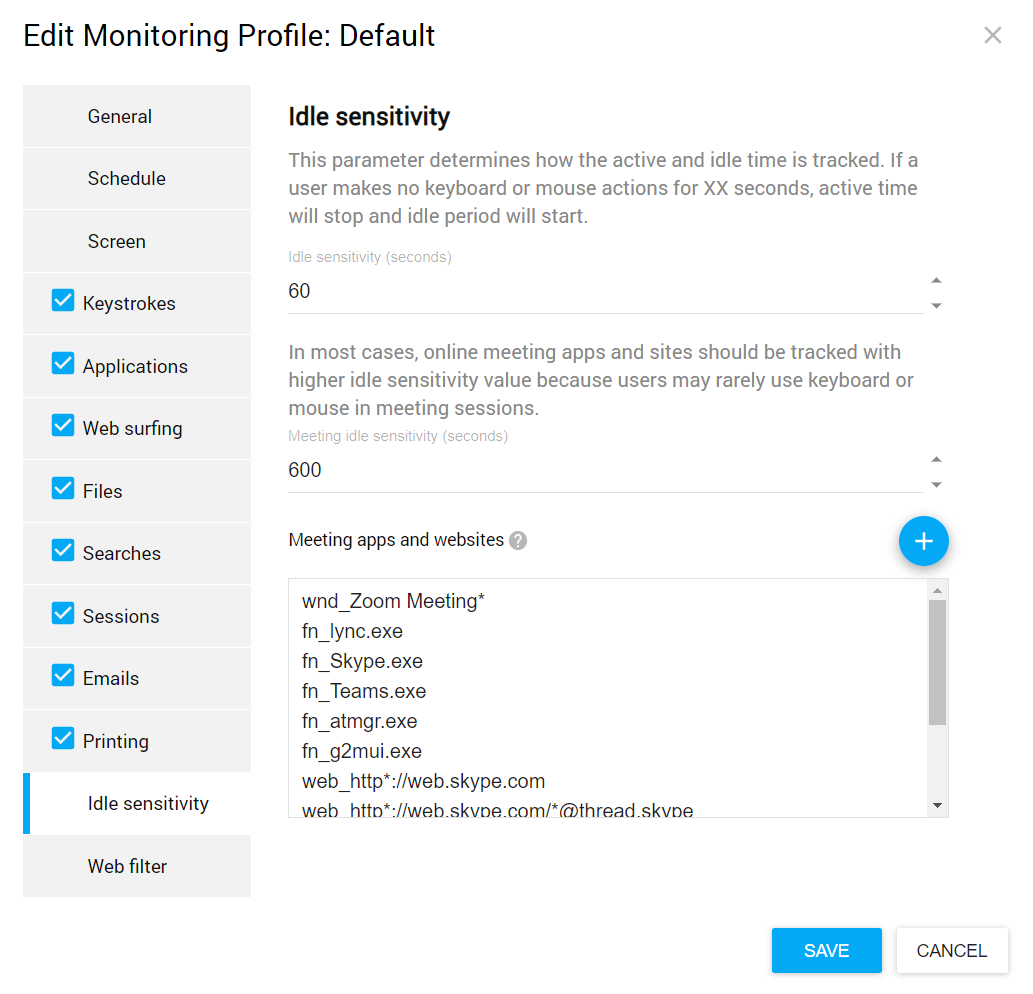Decrease meeting idle sensitivity value

936,485
